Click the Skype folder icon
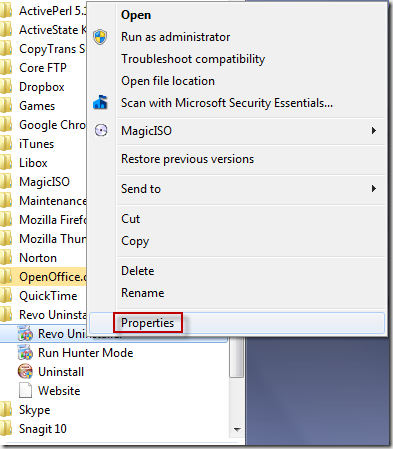The width and height of the screenshot is (393, 449). coord(6,410)
